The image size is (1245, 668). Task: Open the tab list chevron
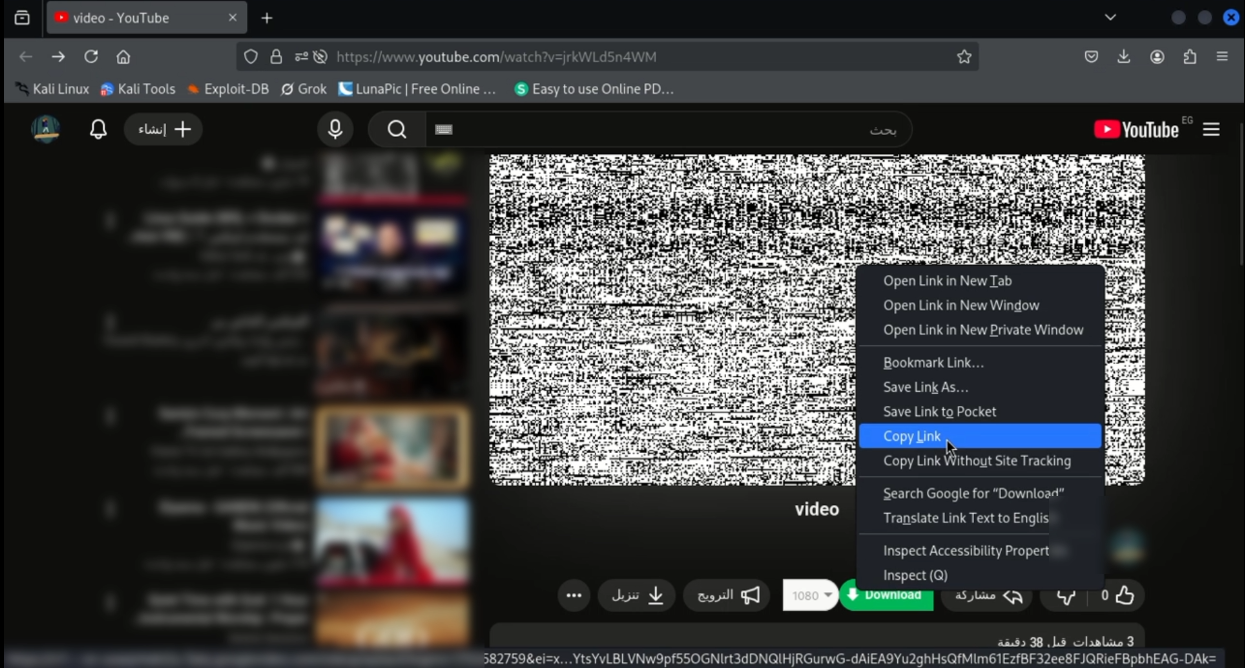[1110, 17]
